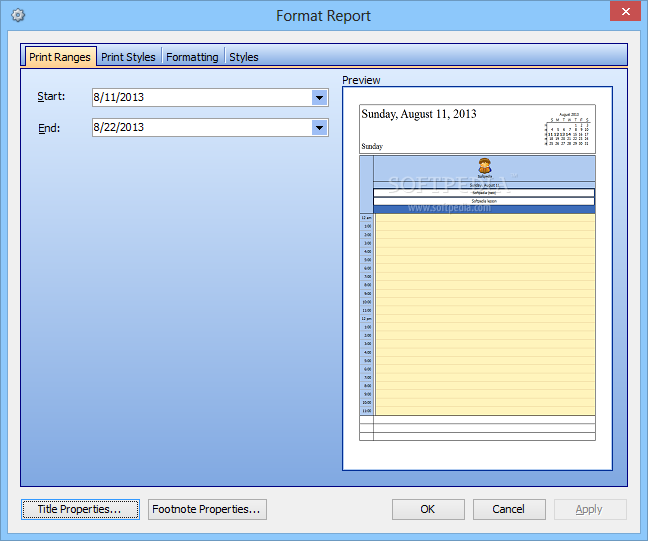Go to the Styles tab
Image resolution: width=648 pixels, height=541 pixels.
244,57
